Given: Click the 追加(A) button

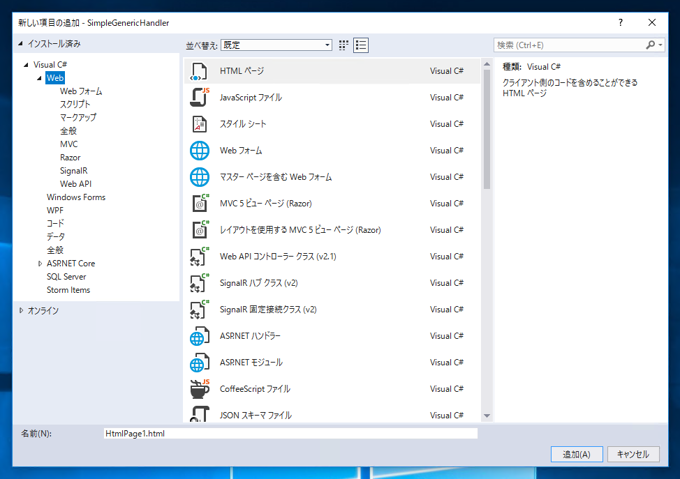Looking at the screenshot, I should click(x=576, y=454).
